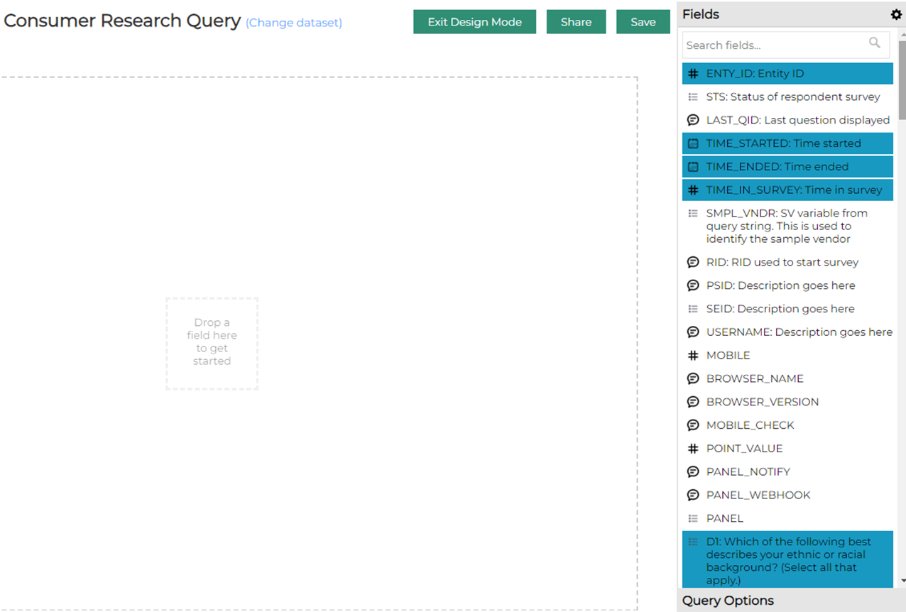Image resolution: width=906 pixels, height=612 pixels.
Task: Click the calendar icon beside TIME_STARTED
Action: [693, 144]
